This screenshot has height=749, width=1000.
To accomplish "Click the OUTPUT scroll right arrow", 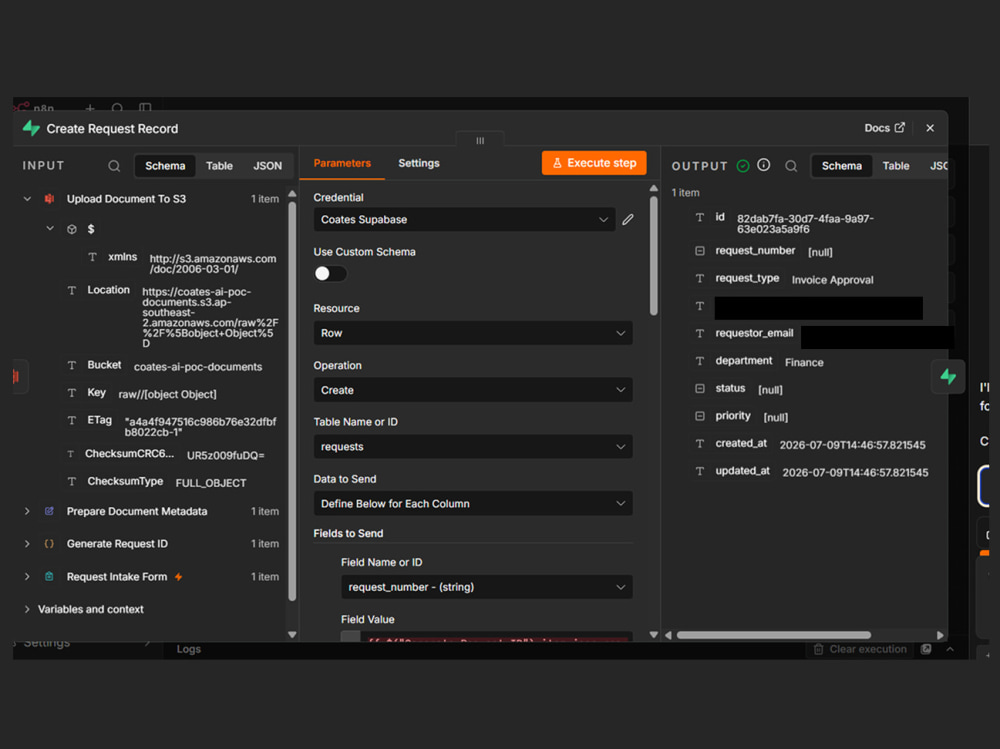I will (939, 635).
